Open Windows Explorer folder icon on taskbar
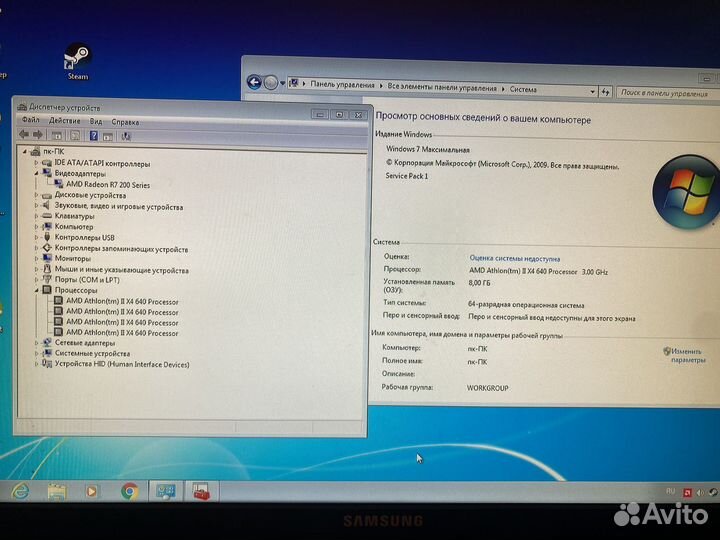Screen dimensions: 720x540 coord(56,491)
